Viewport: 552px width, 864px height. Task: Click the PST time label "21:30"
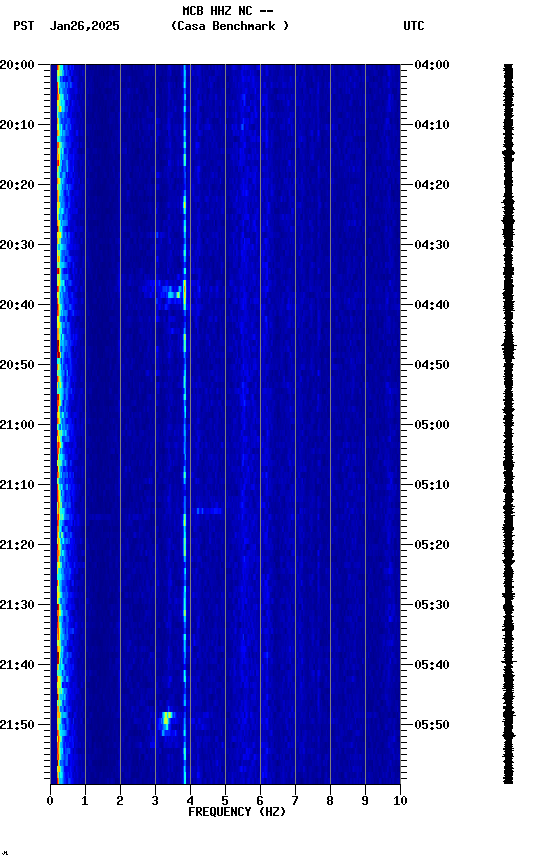17,606
